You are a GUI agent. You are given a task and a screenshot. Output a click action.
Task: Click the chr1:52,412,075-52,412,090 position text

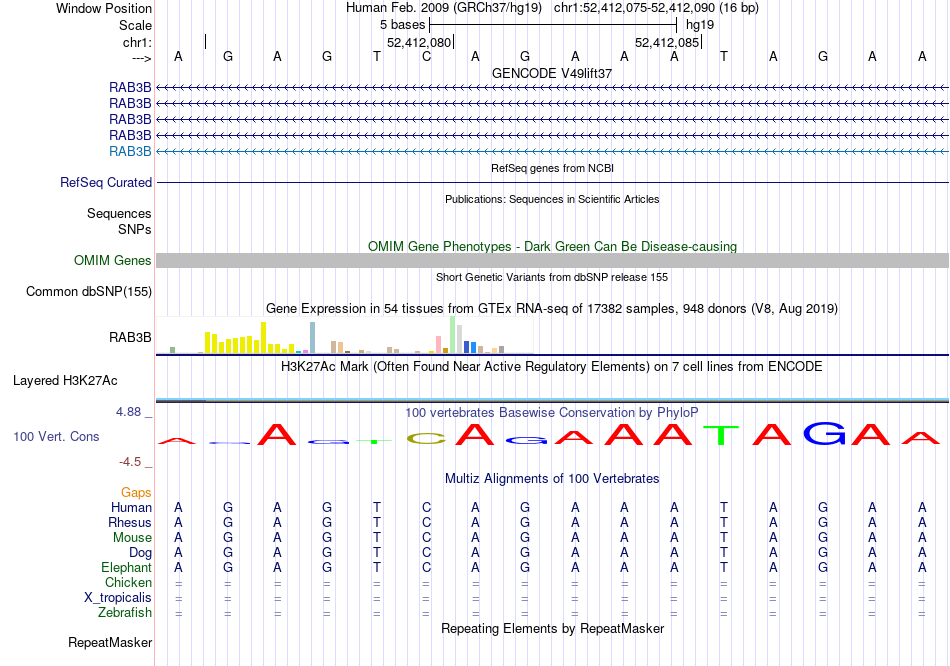point(634,8)
